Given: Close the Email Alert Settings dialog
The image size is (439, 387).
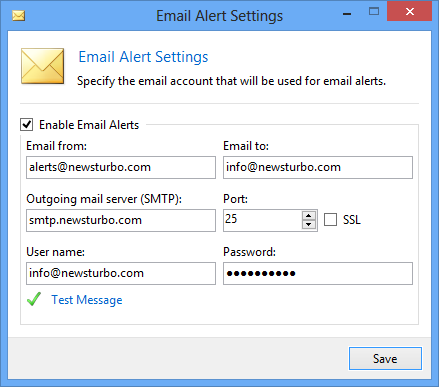Looking at the screenshot, I should [410, 12].
